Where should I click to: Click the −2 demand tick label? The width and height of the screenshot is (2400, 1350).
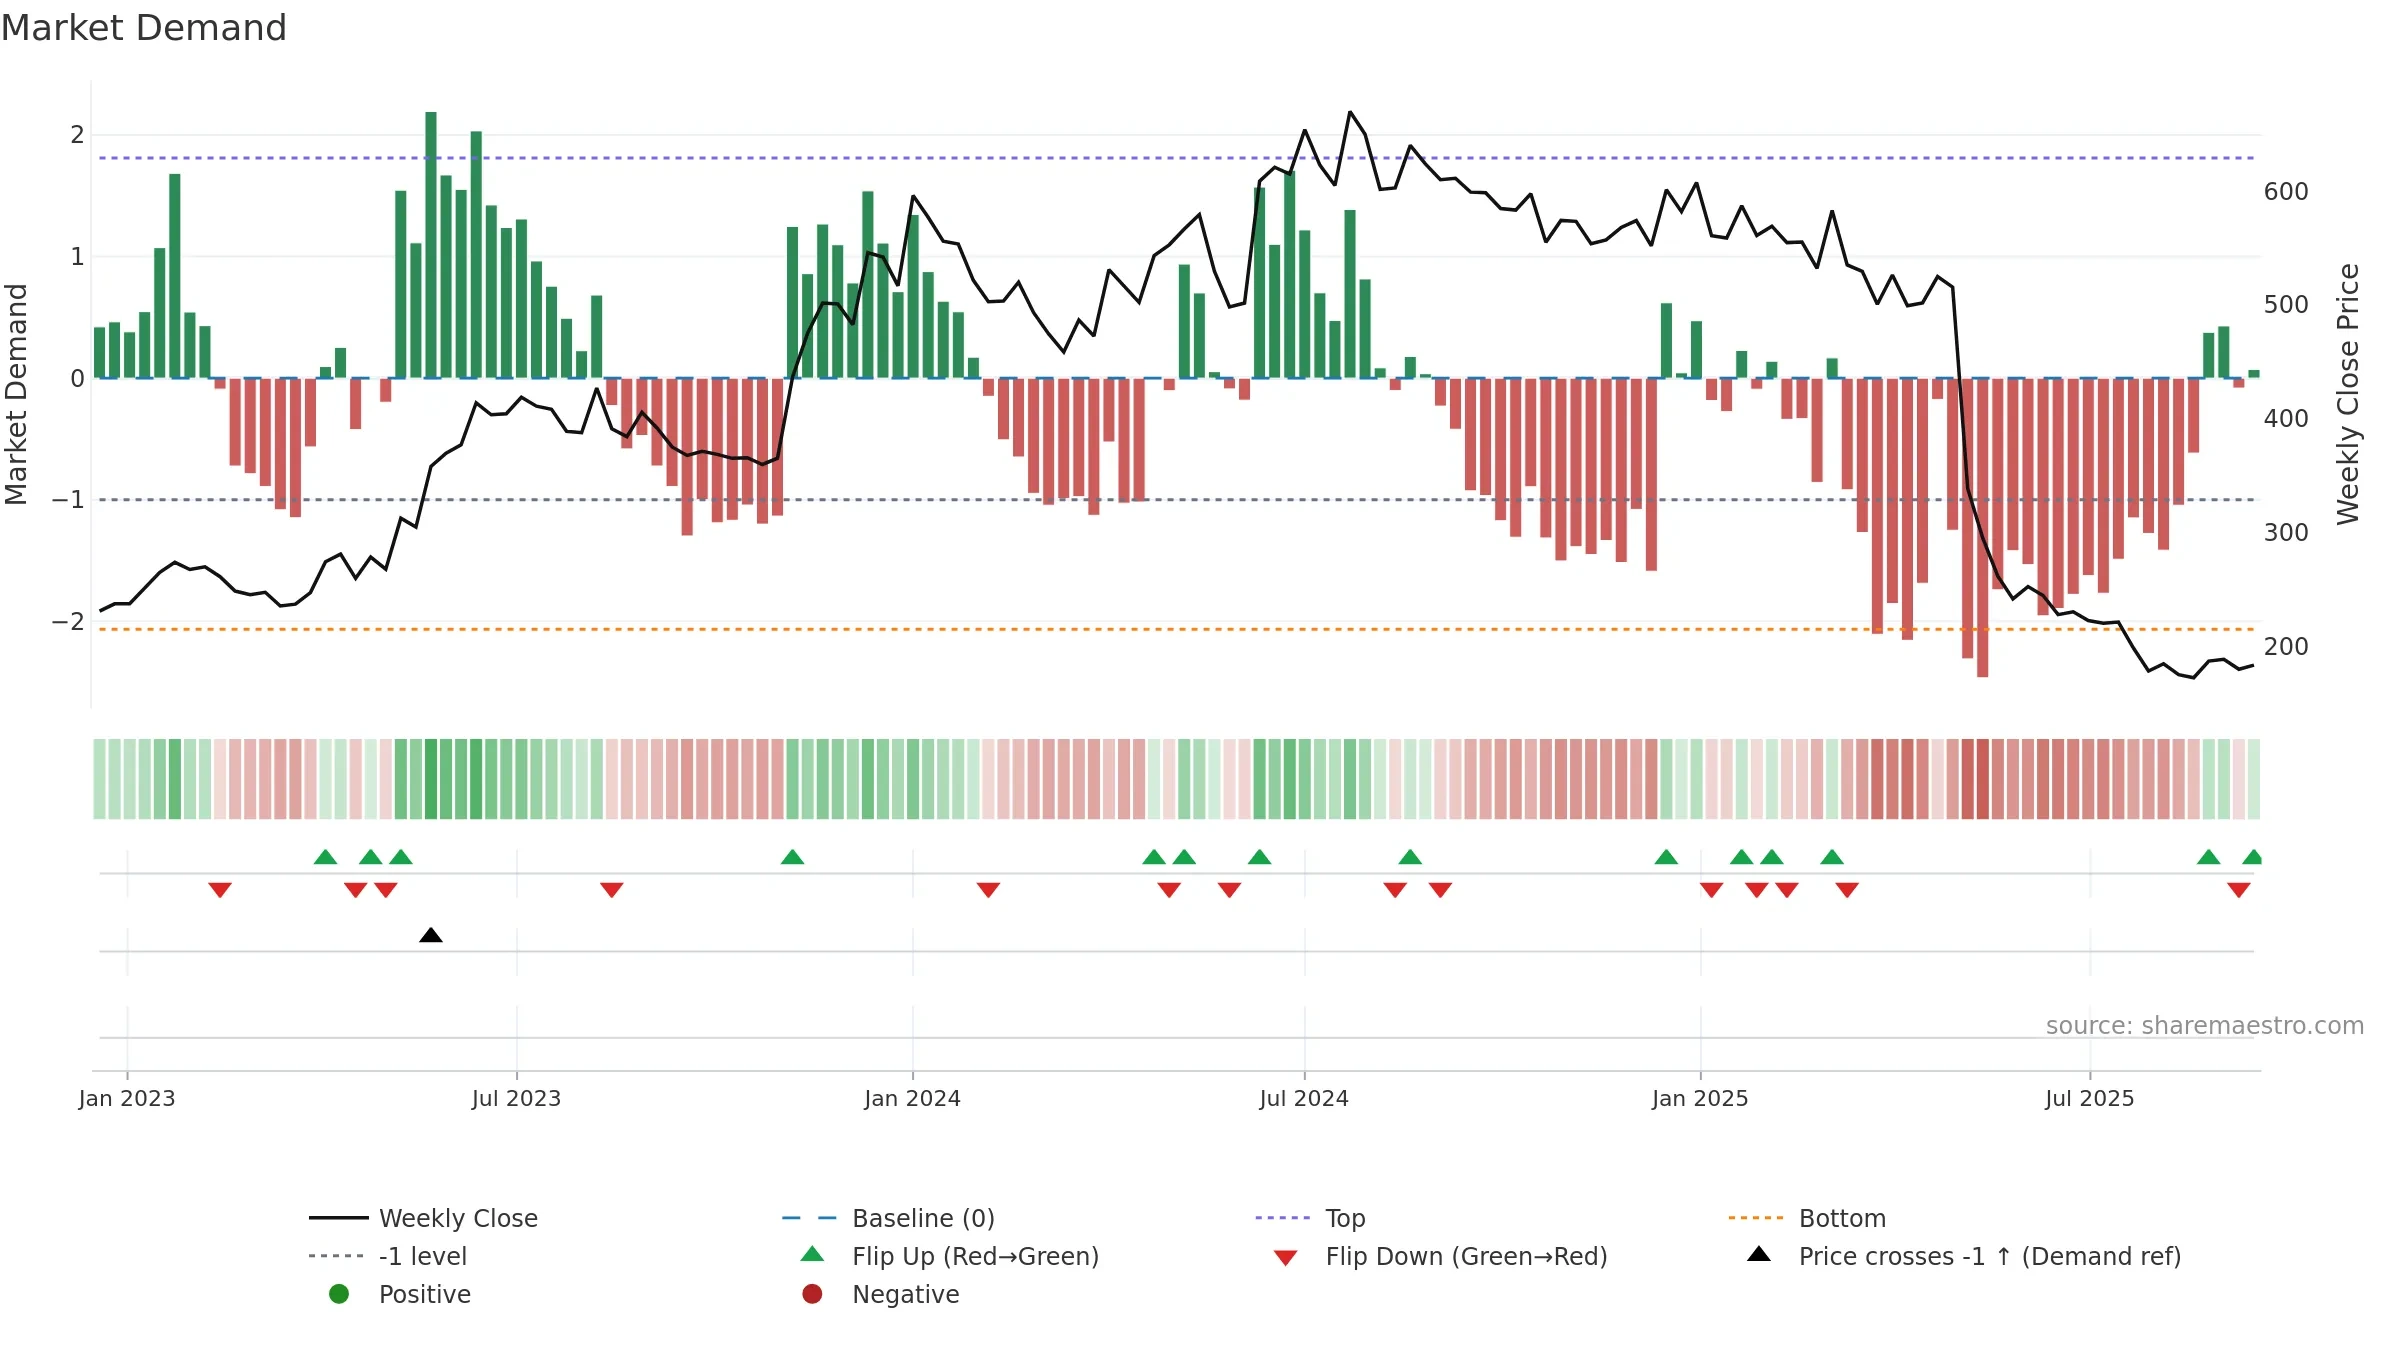[68, 621]
